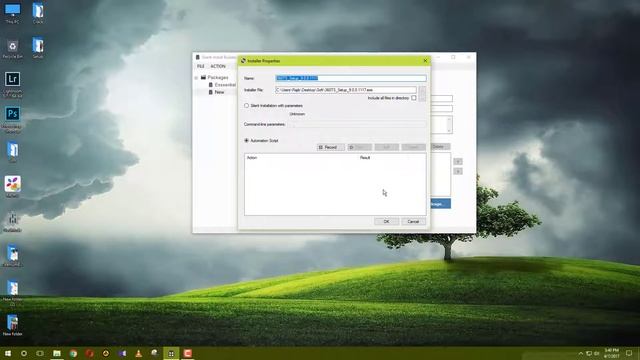Select bottom New folder desktop icon
The height and width of the screenshot is (360, 640).
pos(12,325)
